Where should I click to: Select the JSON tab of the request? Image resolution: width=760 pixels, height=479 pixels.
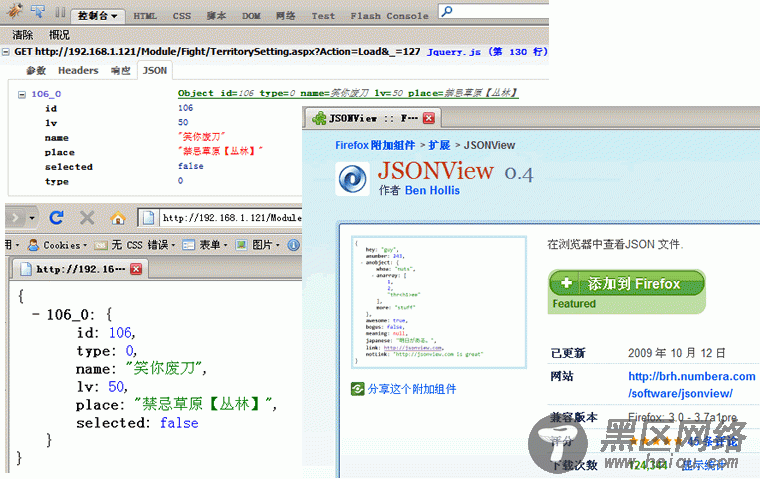(155, 71)
